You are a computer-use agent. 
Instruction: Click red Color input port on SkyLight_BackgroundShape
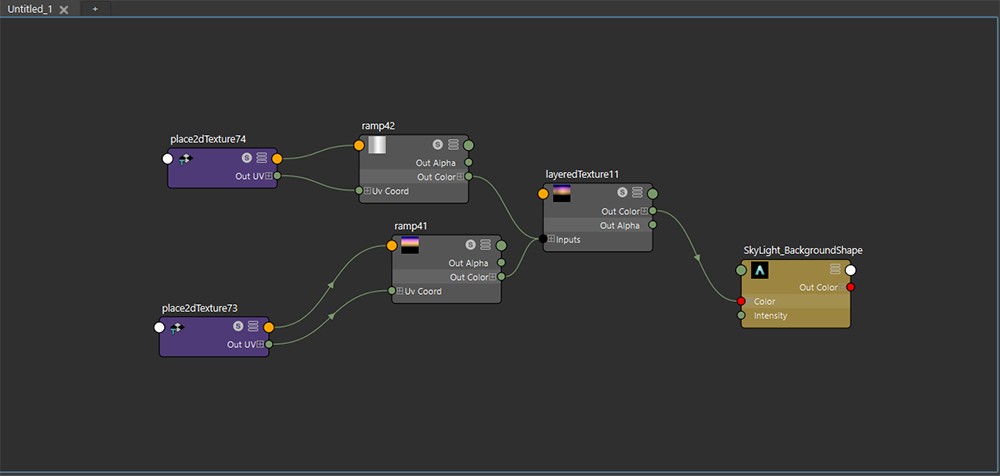coord(741,301)
